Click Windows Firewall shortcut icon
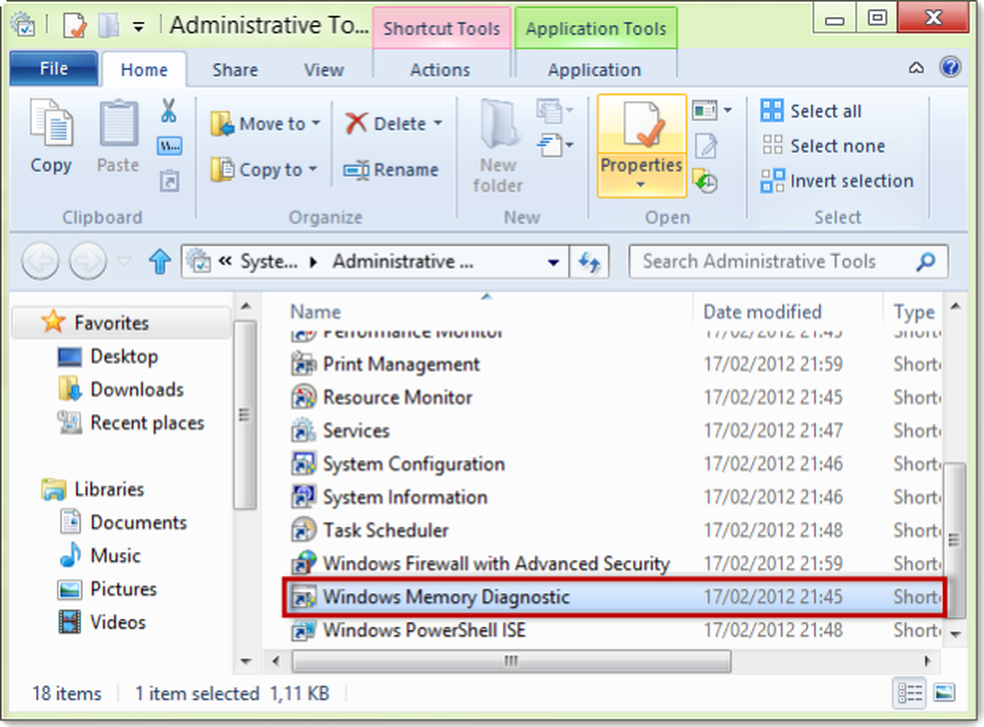The height and width of the screenshot is (727, 984). 304,563
